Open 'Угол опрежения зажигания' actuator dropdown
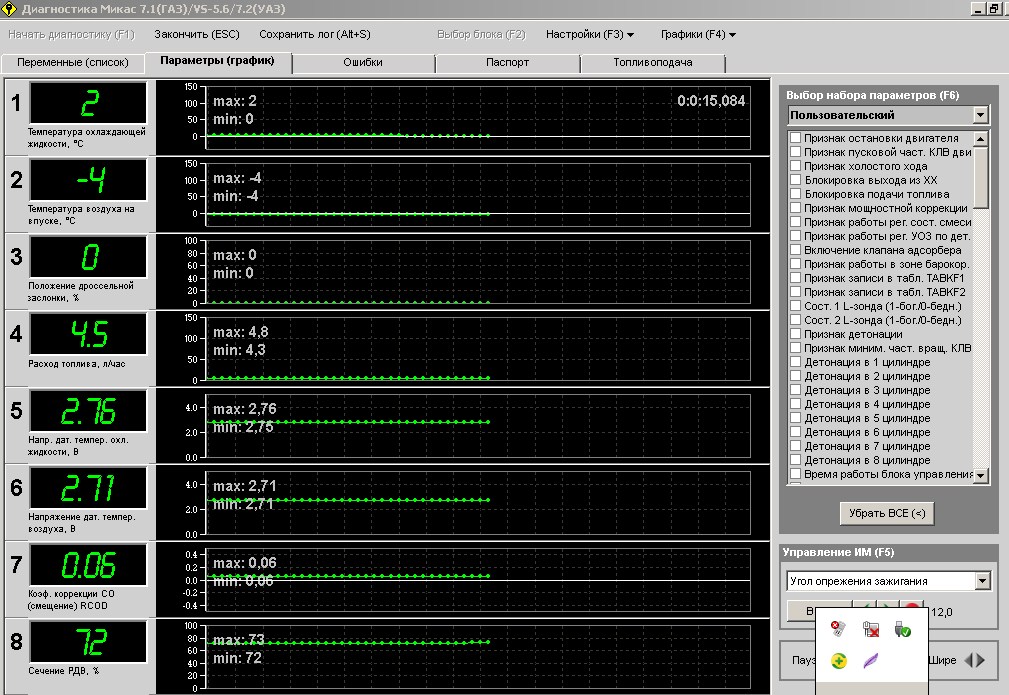Image resolution: width=1009 pixels, height=695 pixels. click(x=982, y=581)
